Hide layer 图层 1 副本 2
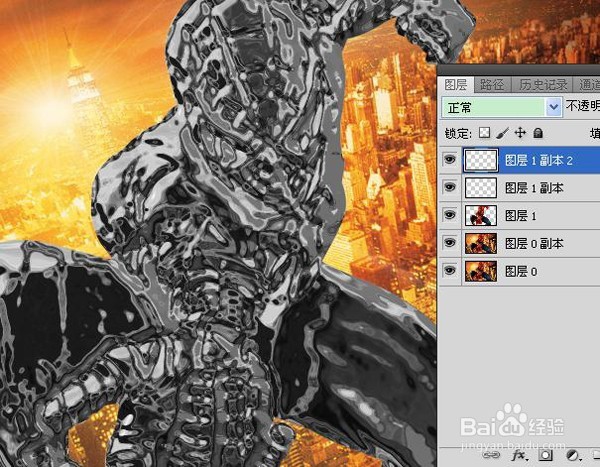This screenshot has height=467, width=600. coord(450,159)
